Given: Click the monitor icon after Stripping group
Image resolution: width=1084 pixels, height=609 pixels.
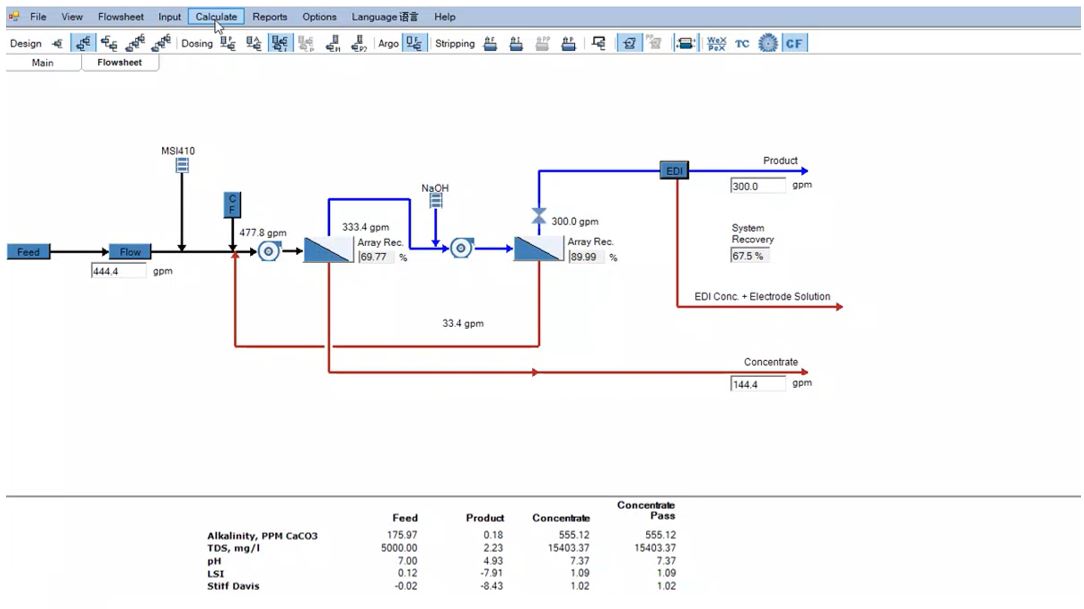Looking at the screenshot, I should tap(599, 44).
